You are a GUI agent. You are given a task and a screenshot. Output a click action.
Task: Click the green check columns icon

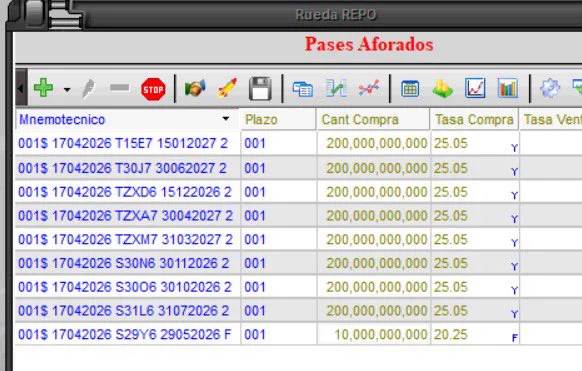click(336, 88)
